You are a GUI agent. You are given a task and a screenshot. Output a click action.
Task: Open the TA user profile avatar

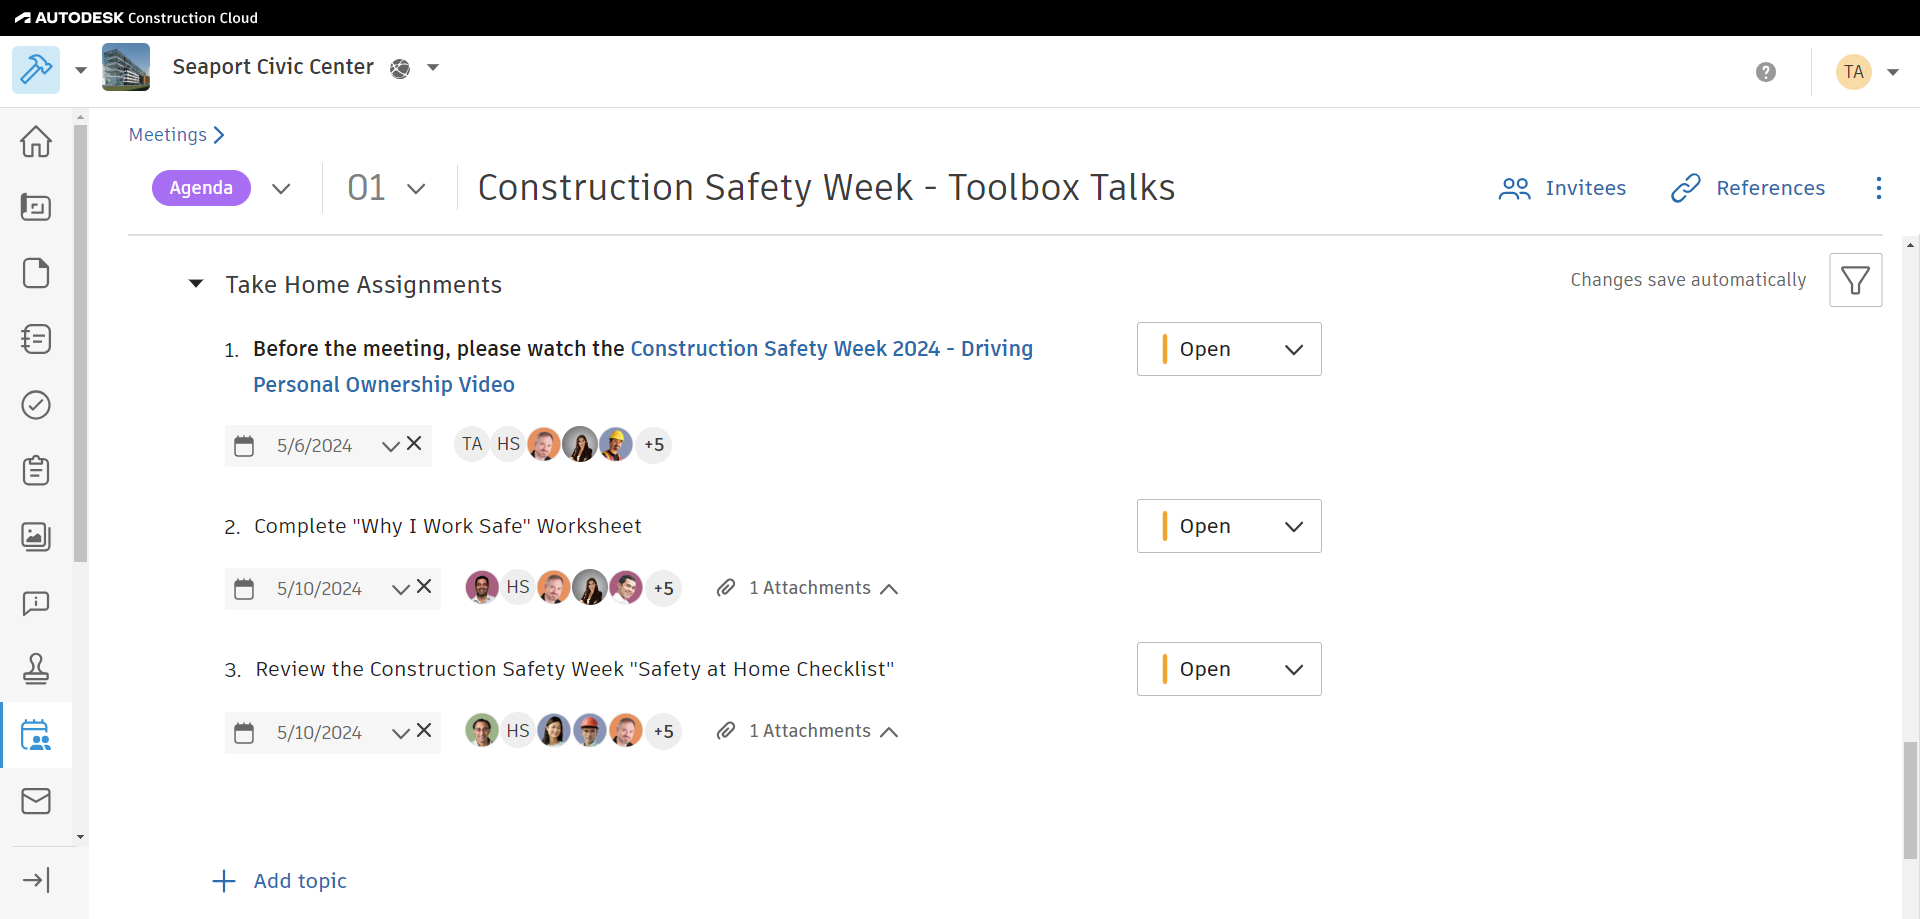click(x=1854, y=72)
